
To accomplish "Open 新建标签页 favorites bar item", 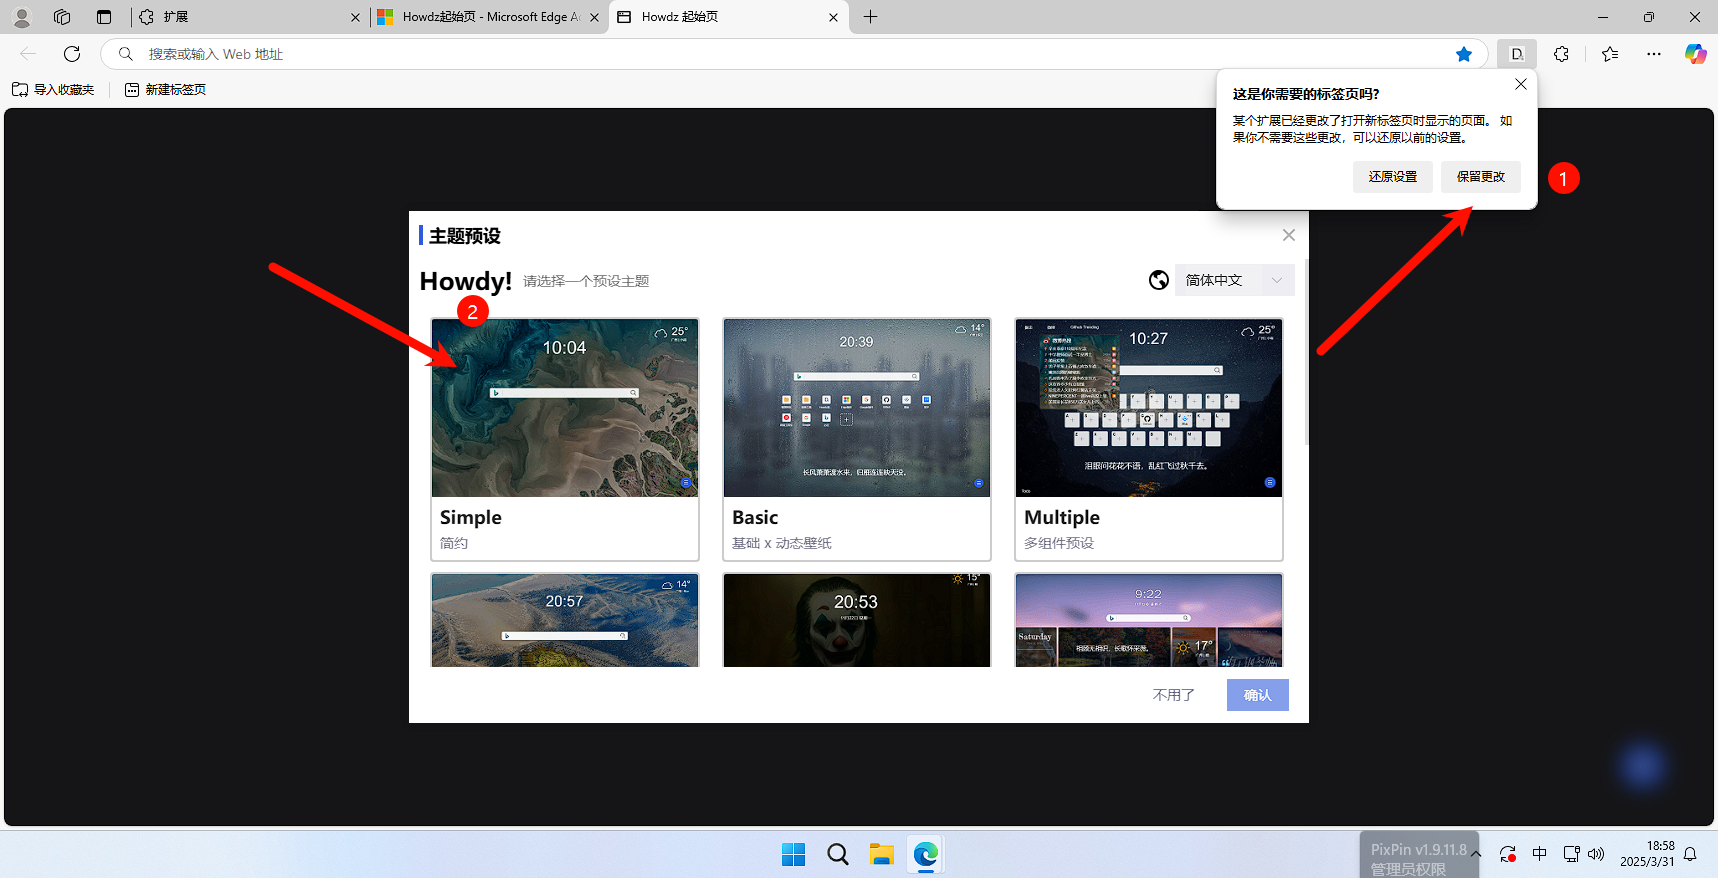I will (x=165, y=90).
